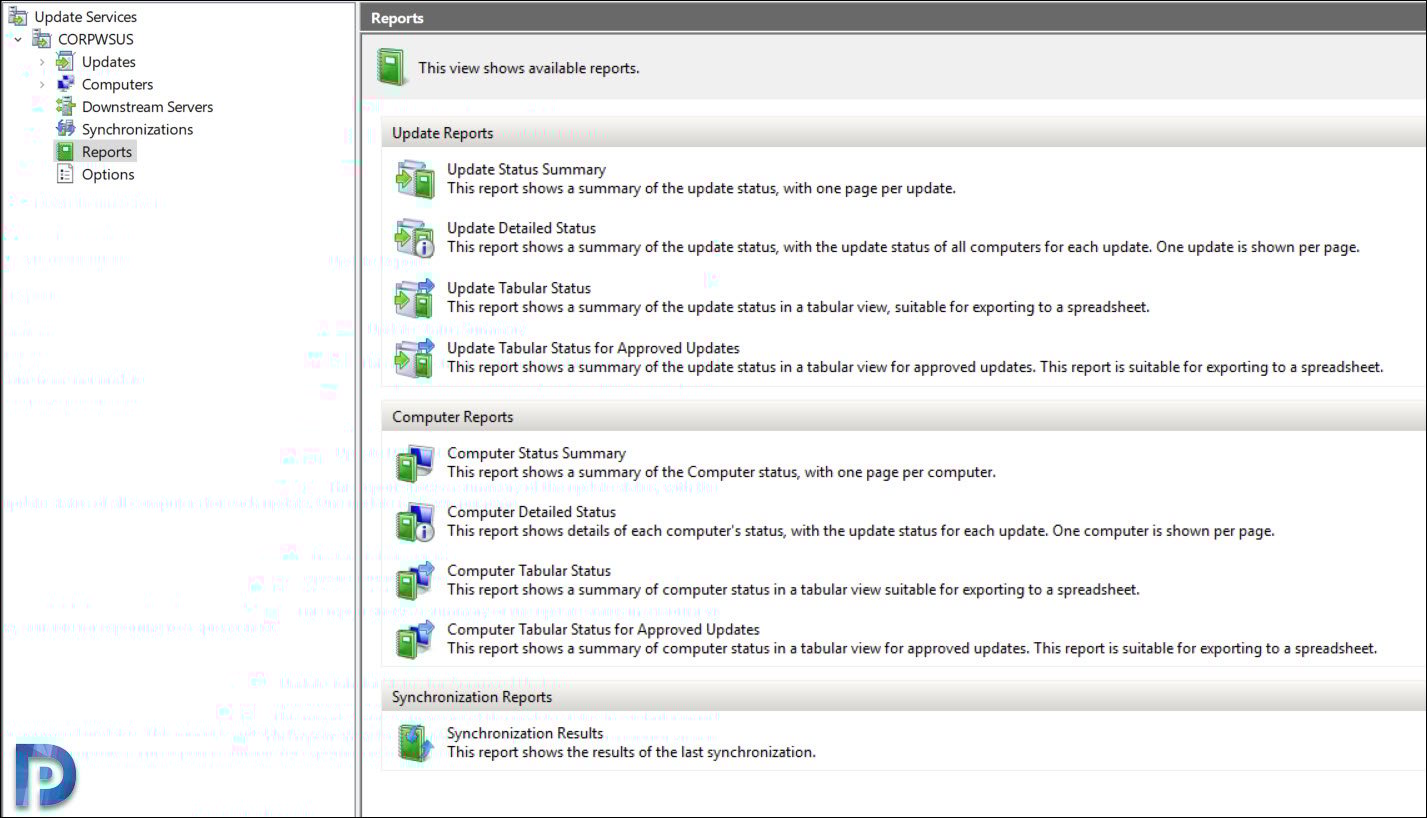The height and width of the screenshot is (818, 1427).
Task: Click the Synchronization Reports section header
Action: [903, 697]
